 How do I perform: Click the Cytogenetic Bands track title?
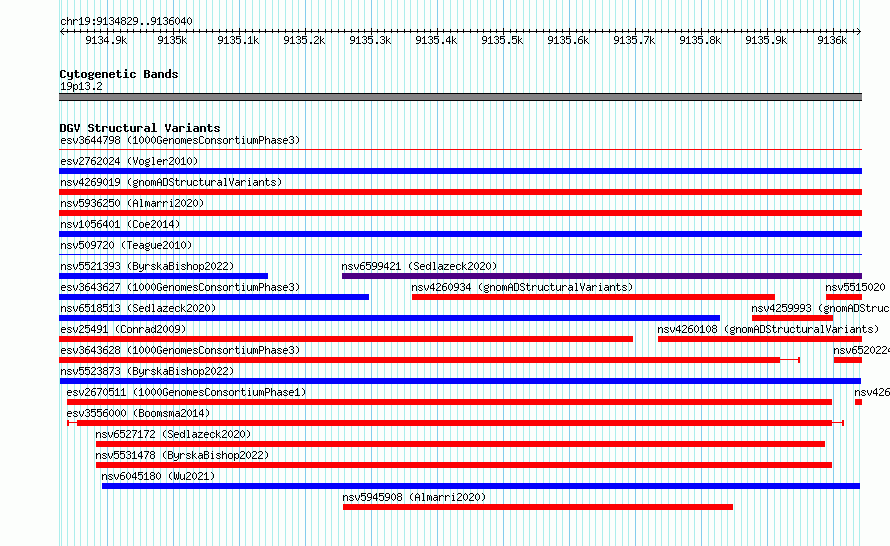pos(119,74)
